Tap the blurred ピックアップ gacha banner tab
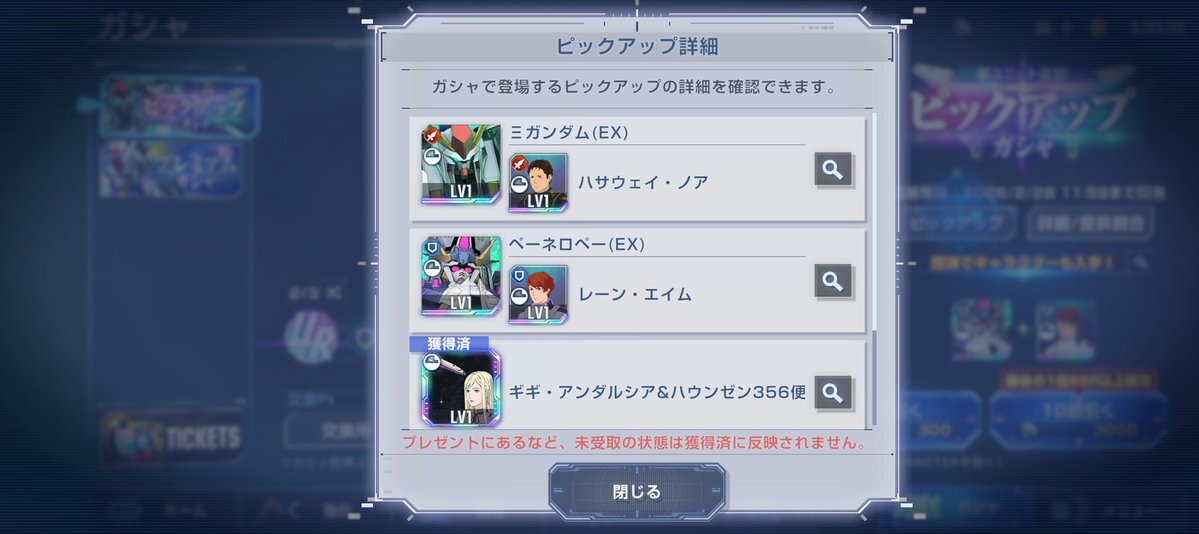1199x534 pixels. (180, 106)
